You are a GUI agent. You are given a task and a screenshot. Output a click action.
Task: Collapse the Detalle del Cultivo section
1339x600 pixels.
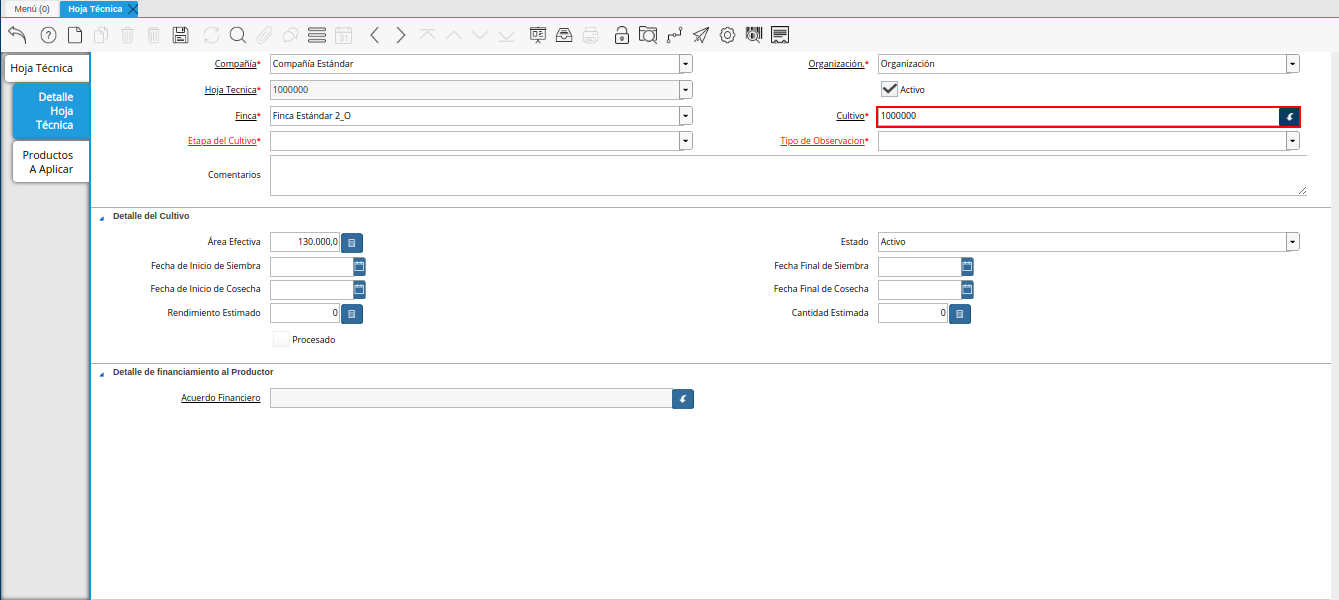click(101, 217)
